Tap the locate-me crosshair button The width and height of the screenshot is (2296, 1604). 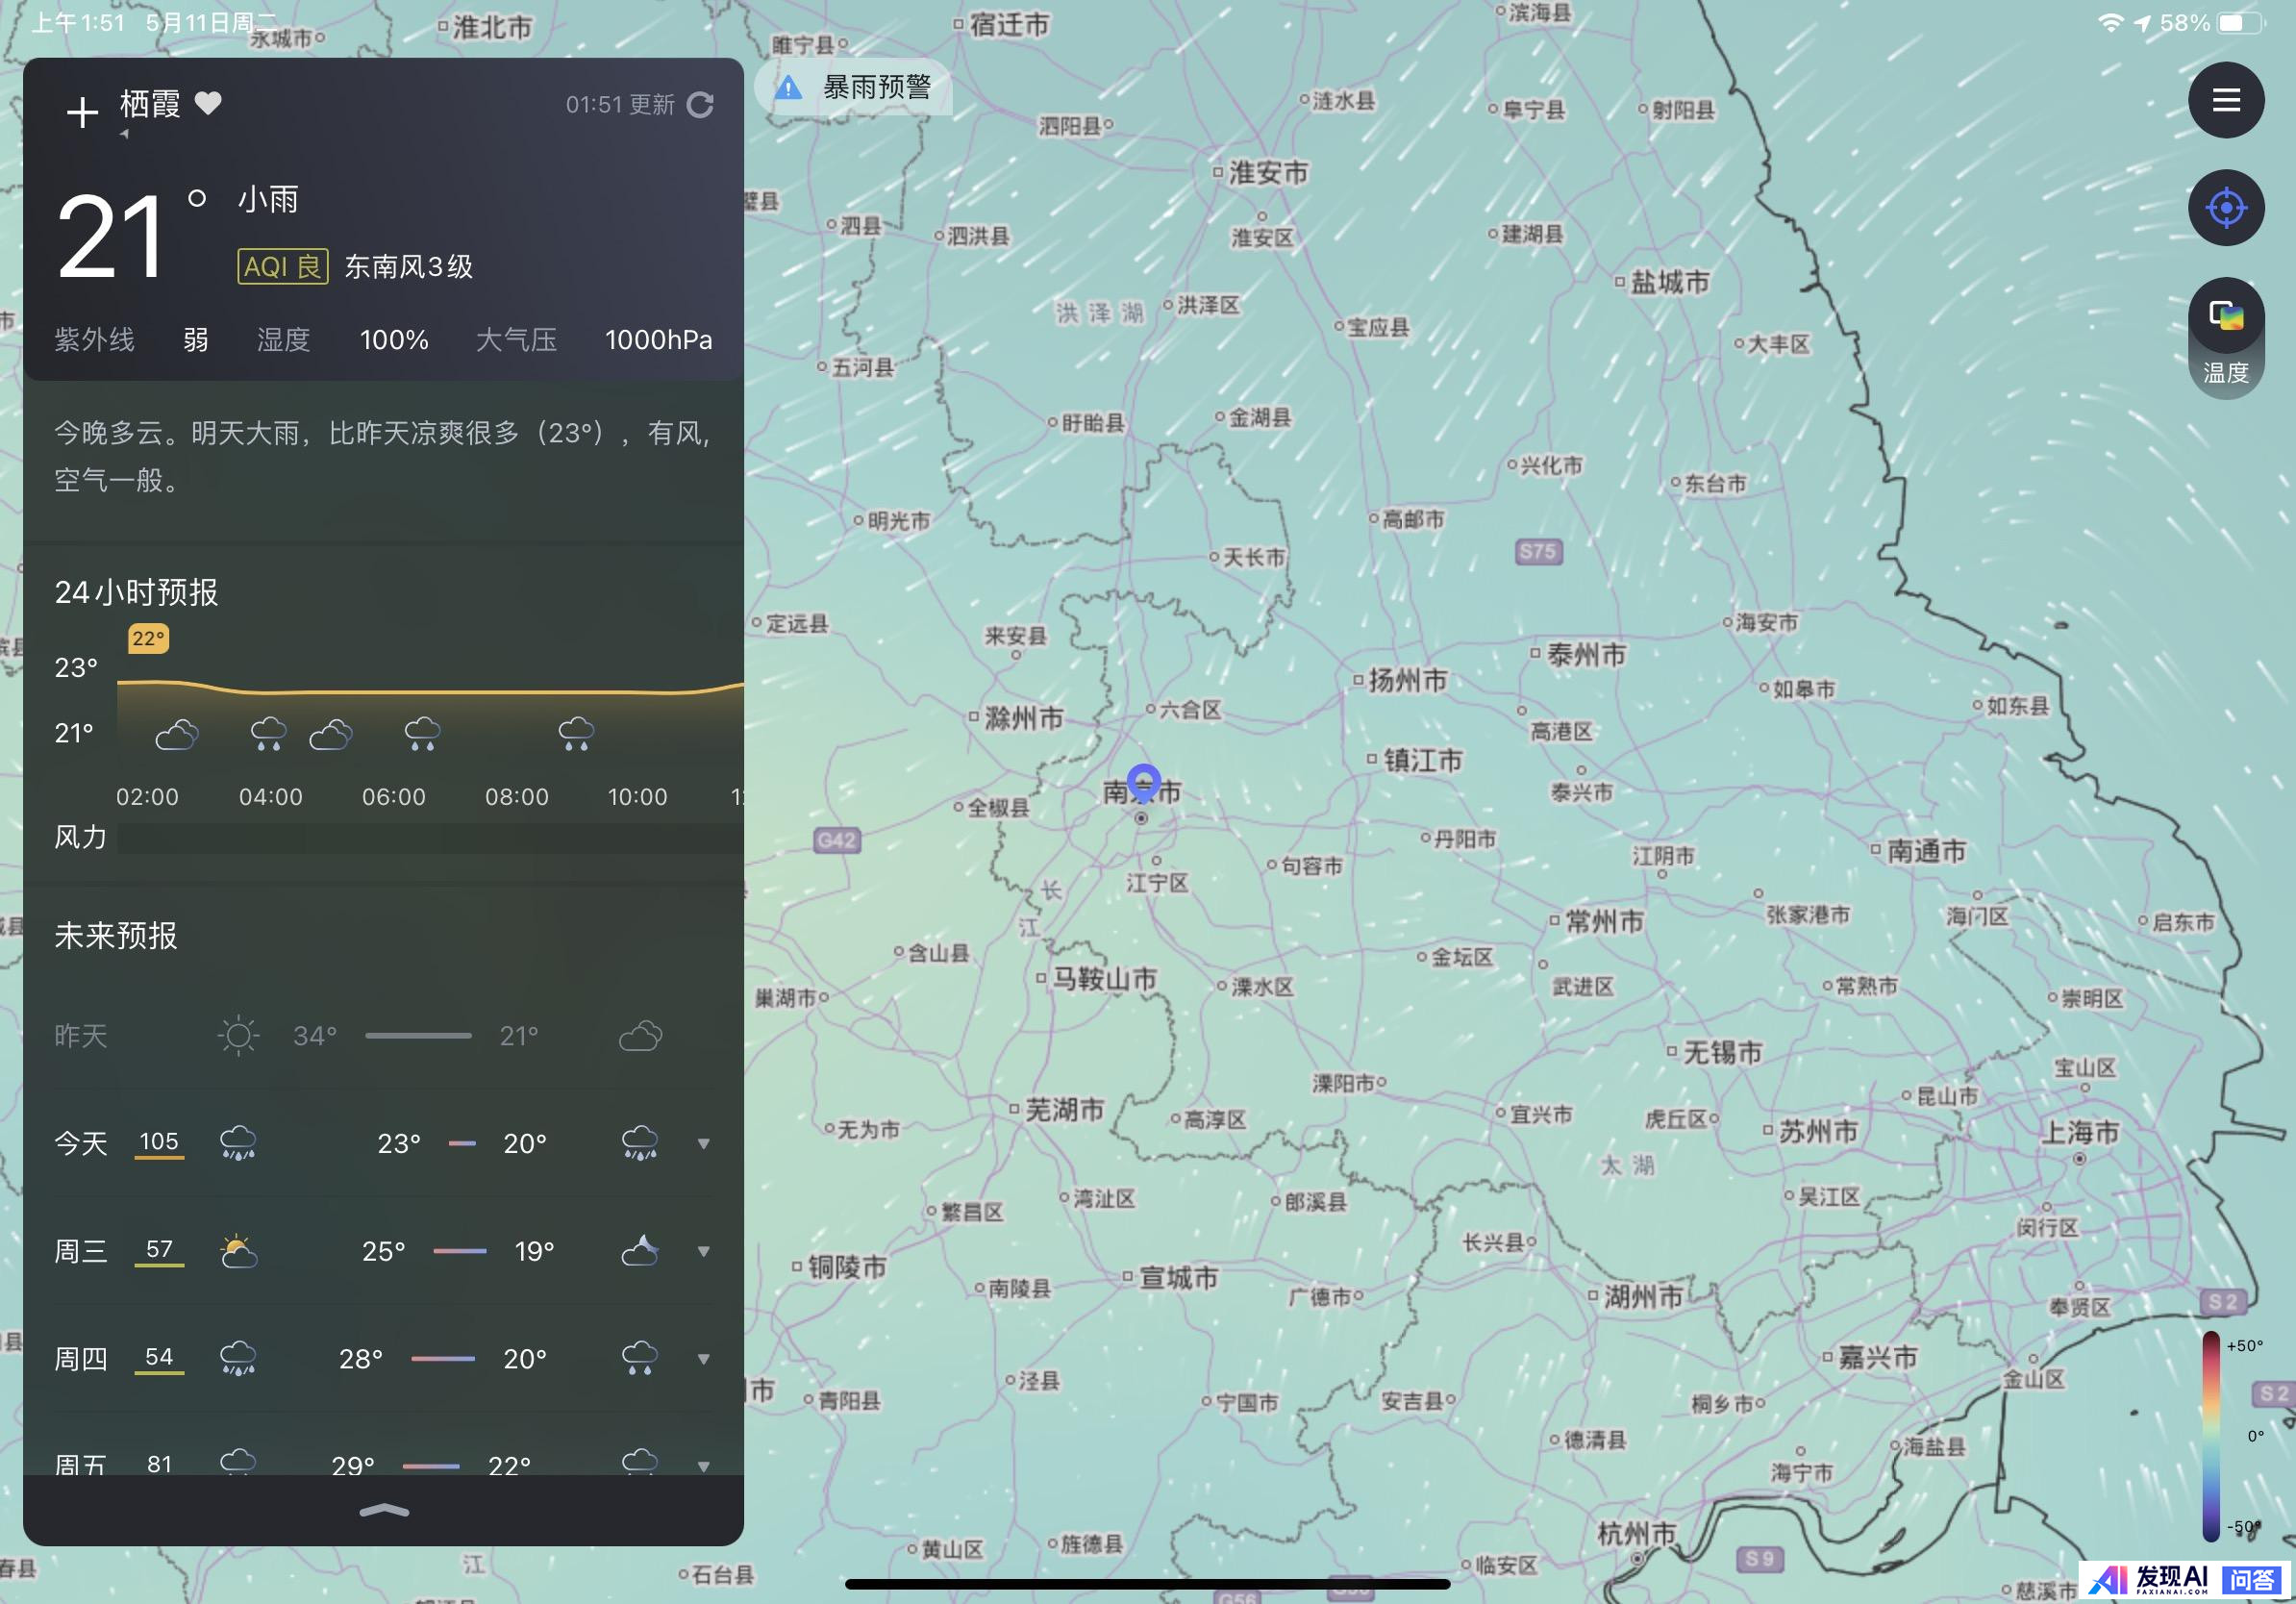click(2226, 208)
